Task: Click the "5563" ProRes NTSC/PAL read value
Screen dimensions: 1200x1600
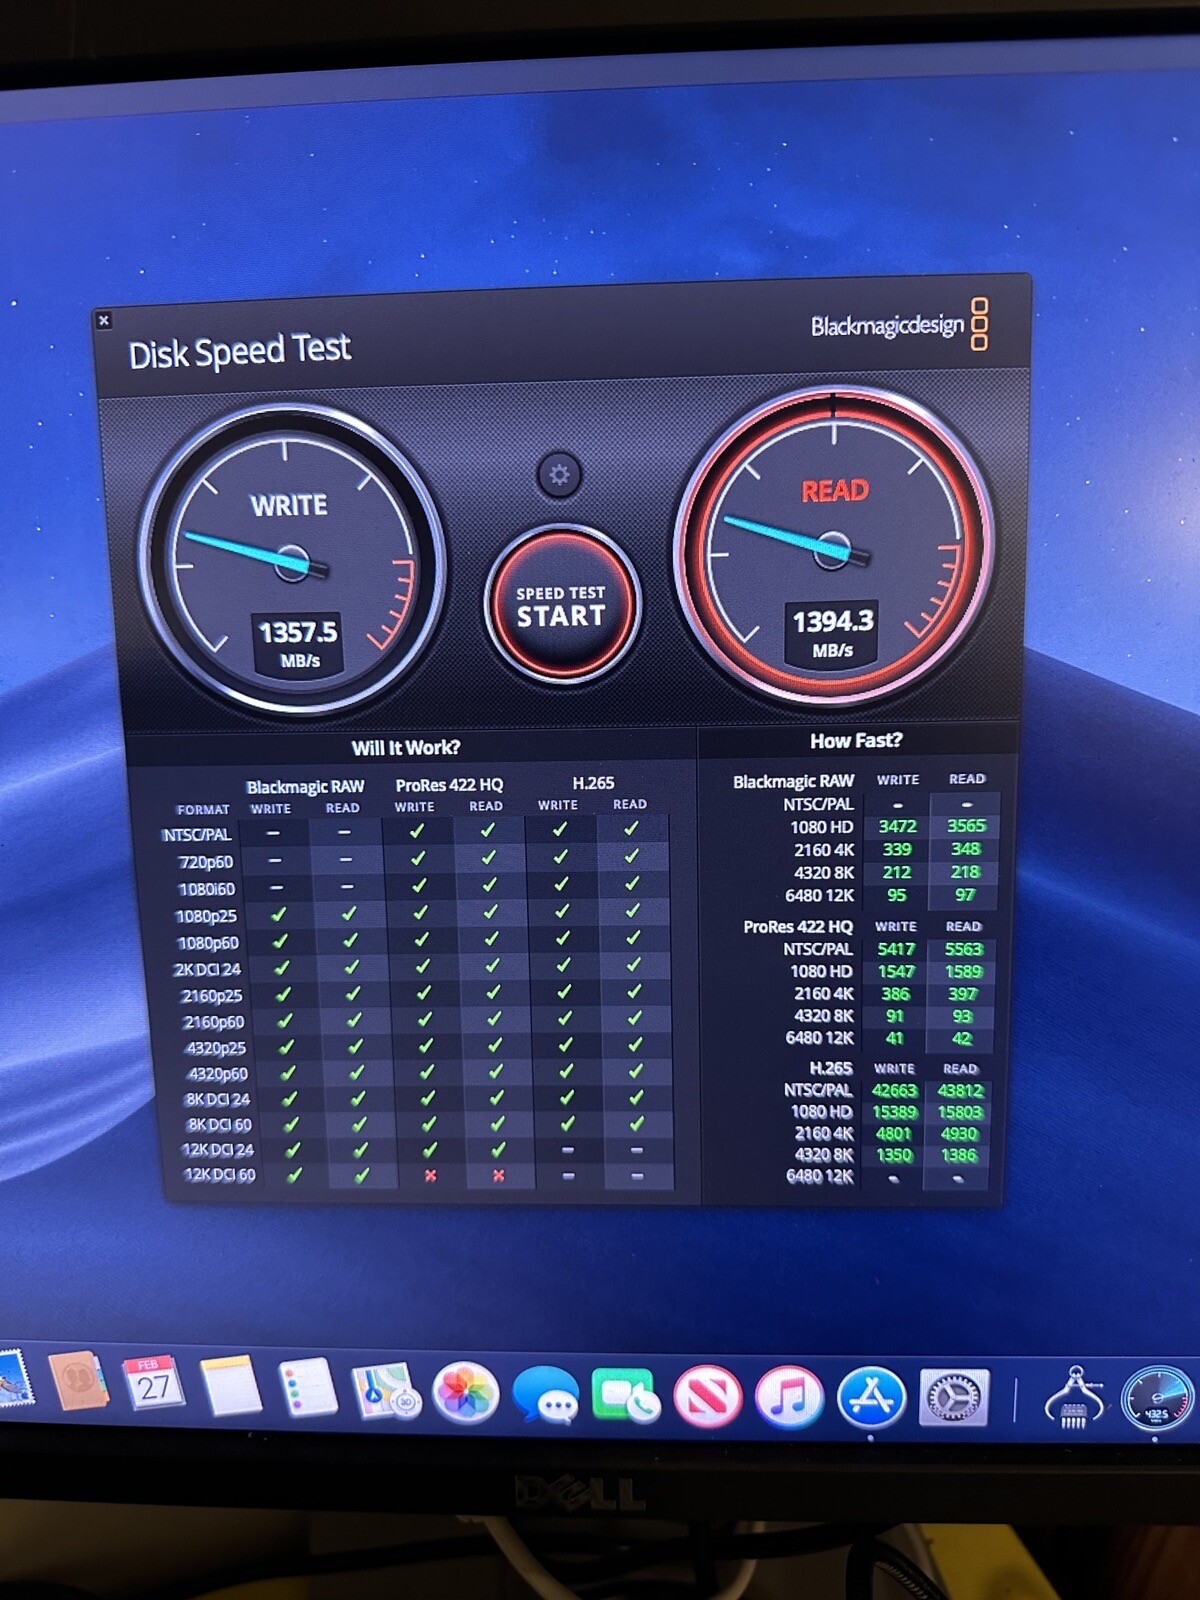Action: [x=964, y=949]
